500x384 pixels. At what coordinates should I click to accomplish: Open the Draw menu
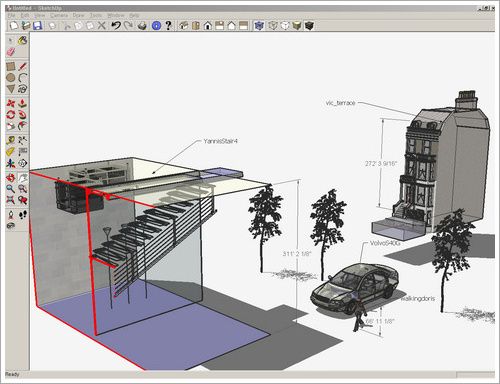click(x=79, y=15)
